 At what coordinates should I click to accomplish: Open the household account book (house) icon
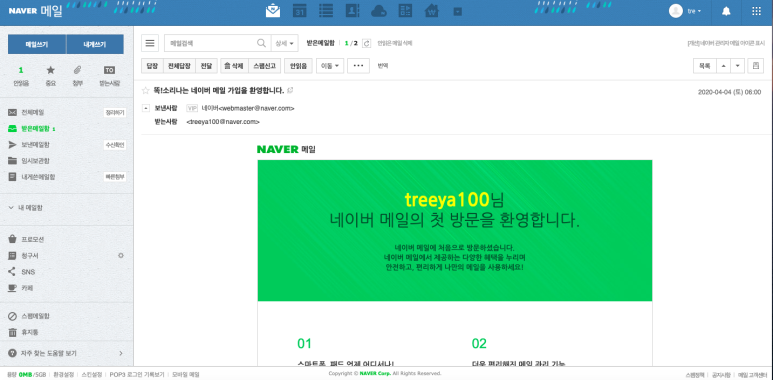coord(432,11)
